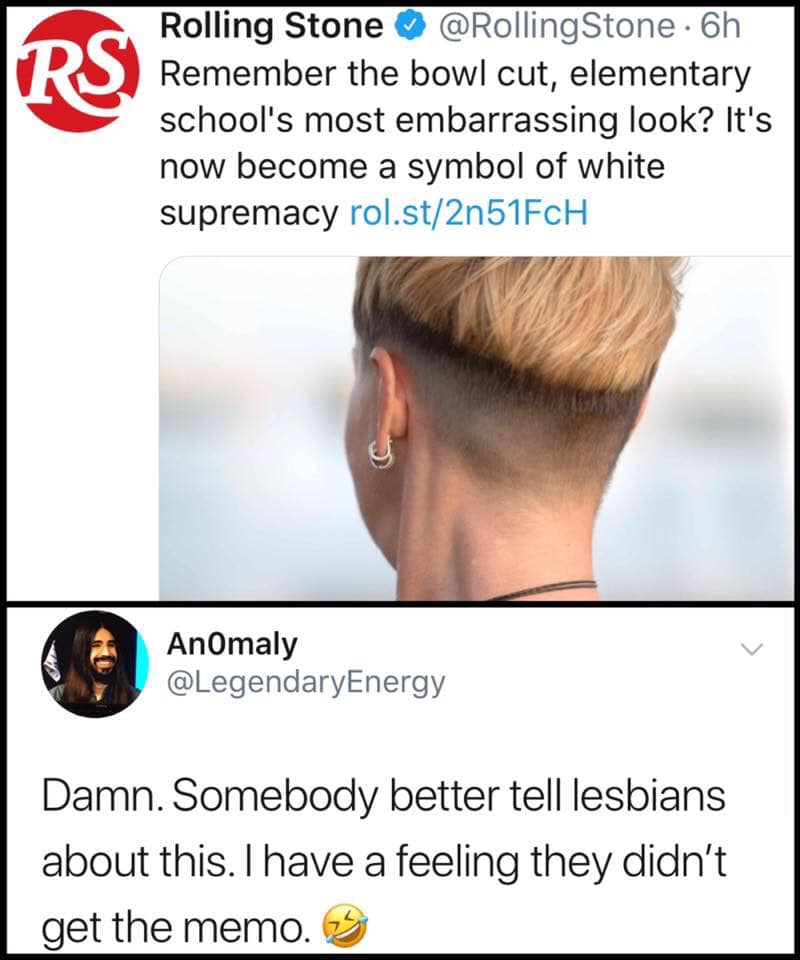Click the An0maly display name
This screenshot has width=800, height=960.
[x=231, y=644]
